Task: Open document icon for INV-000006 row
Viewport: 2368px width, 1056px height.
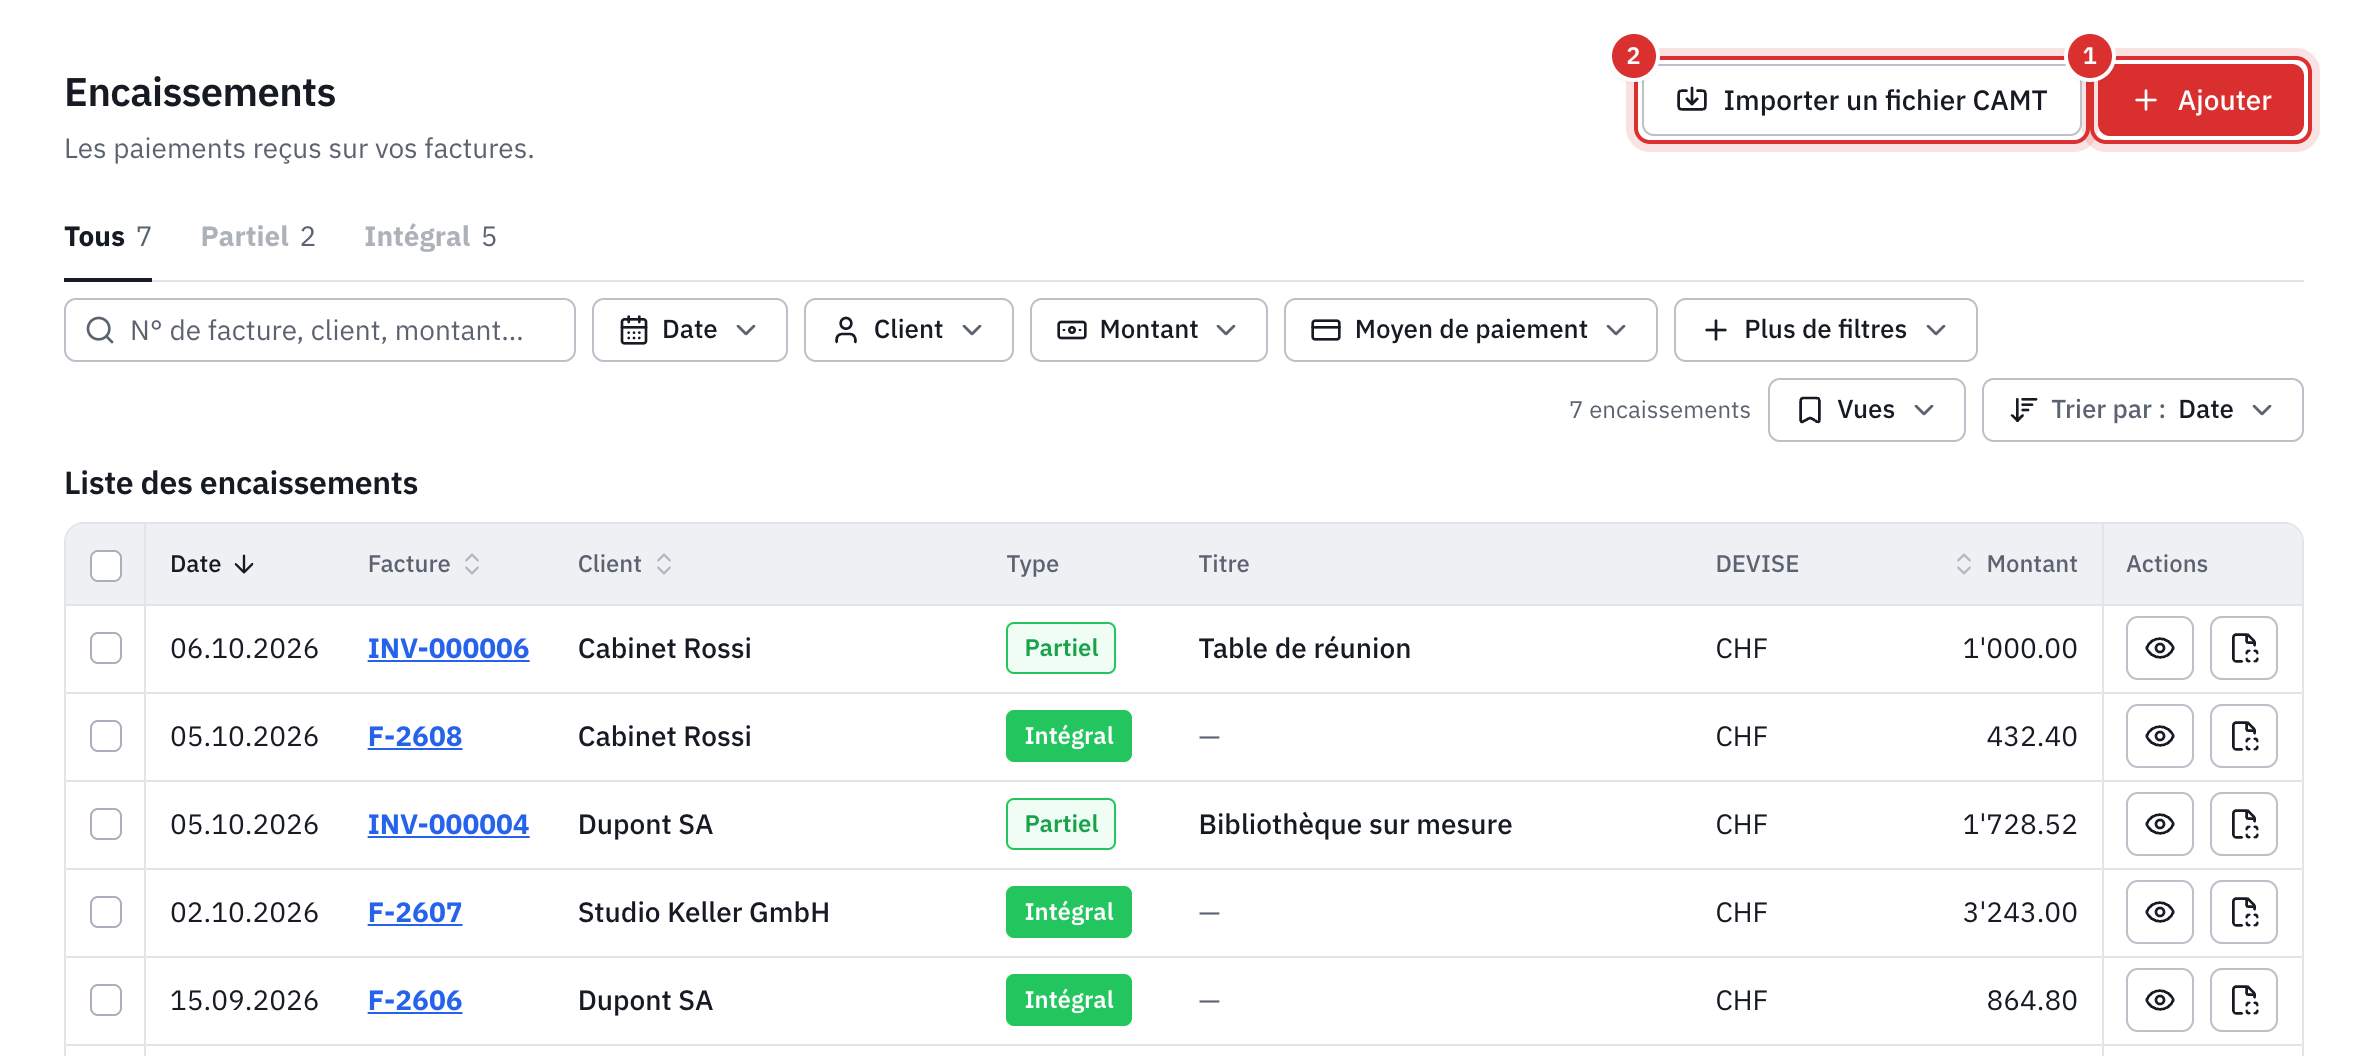Action: pyautogui.click(x=2244, y=648)
